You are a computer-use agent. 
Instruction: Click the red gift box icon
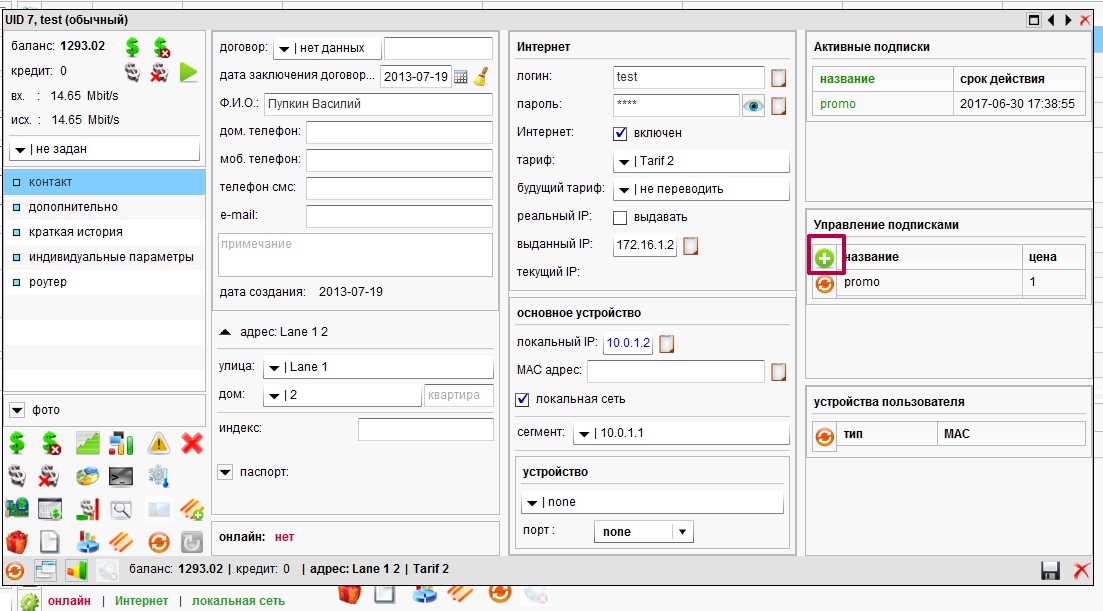click(x=17, y=542)
